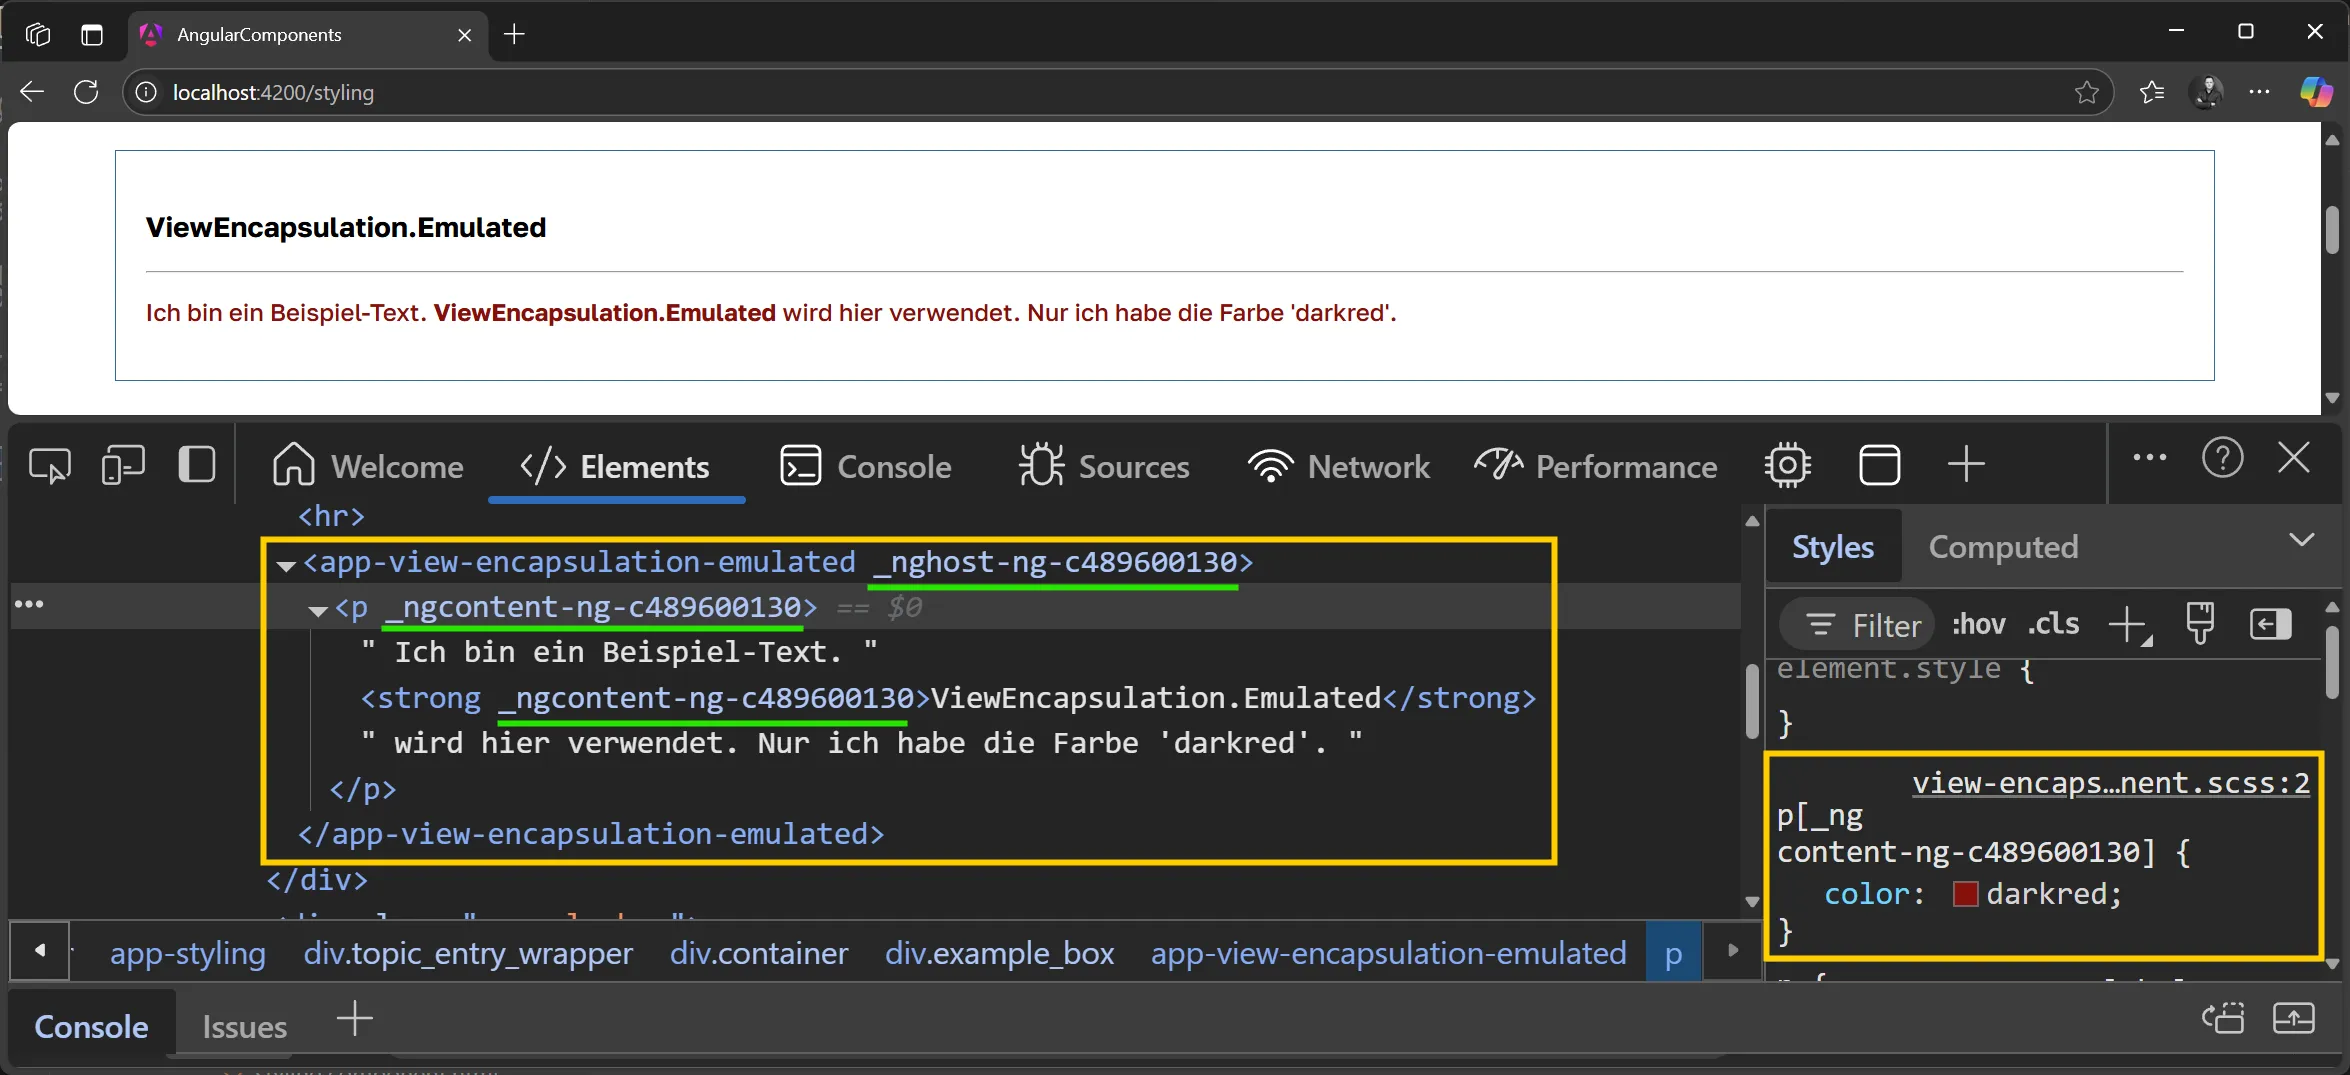The height and width of the screenshot is (1075, 2350).
Task: Toggle the .cls class editor
Action: coord(2053,624)
